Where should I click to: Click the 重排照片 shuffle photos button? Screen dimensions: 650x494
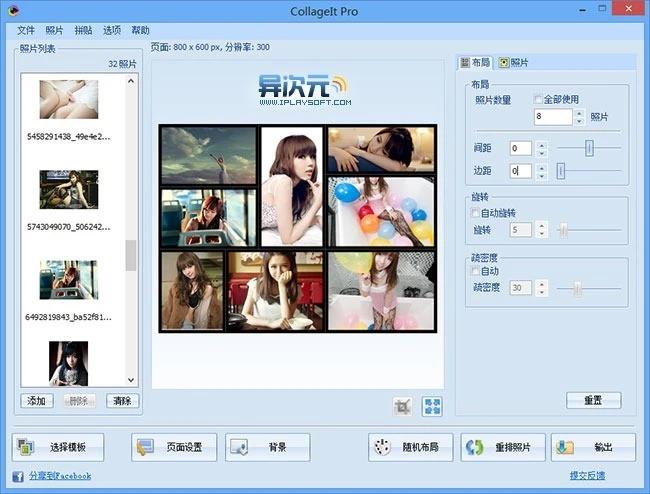tap(503, 447)
